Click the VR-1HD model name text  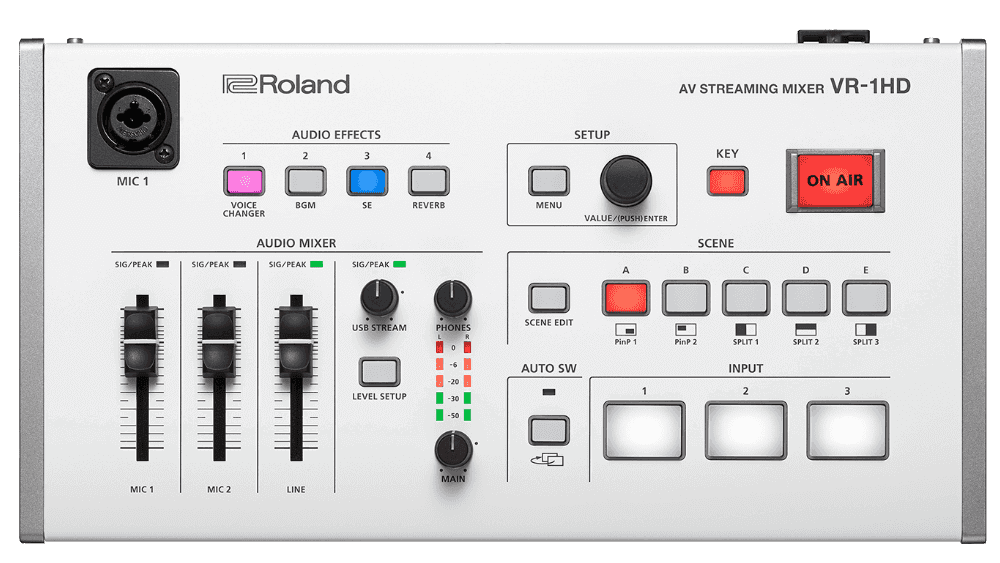(870, 86)
